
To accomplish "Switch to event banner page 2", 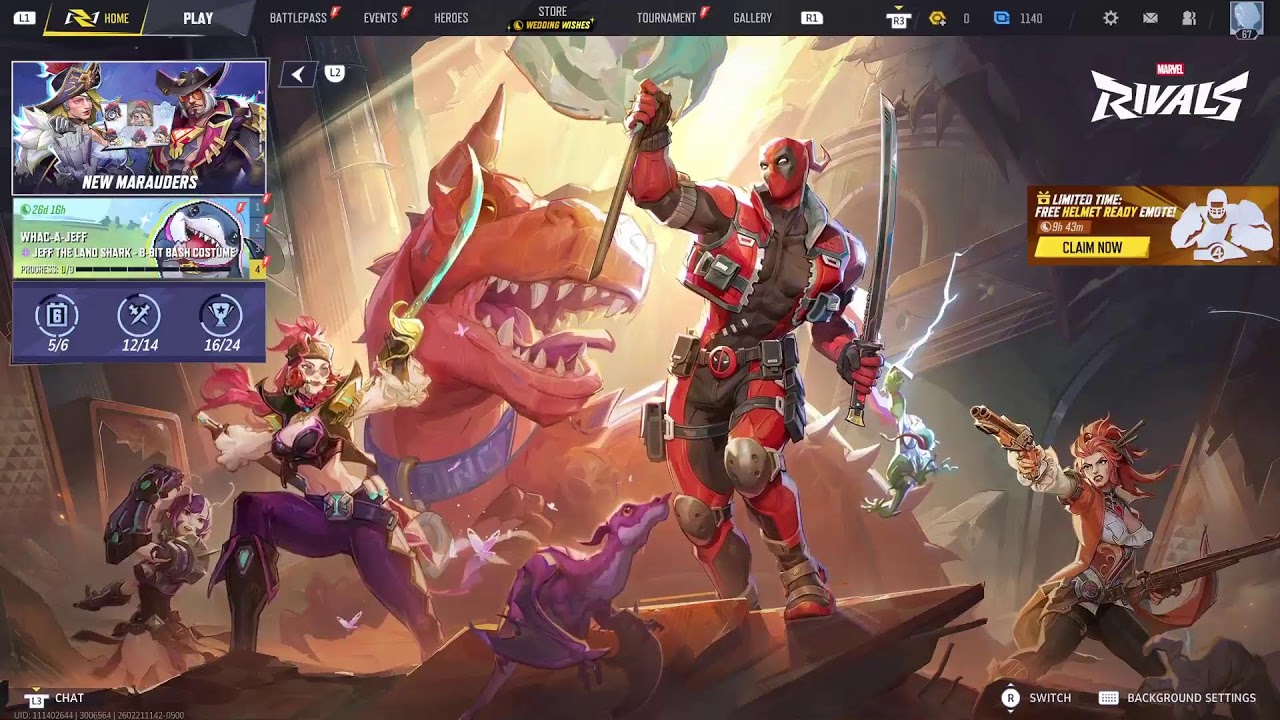I will [x=257, y=229].
